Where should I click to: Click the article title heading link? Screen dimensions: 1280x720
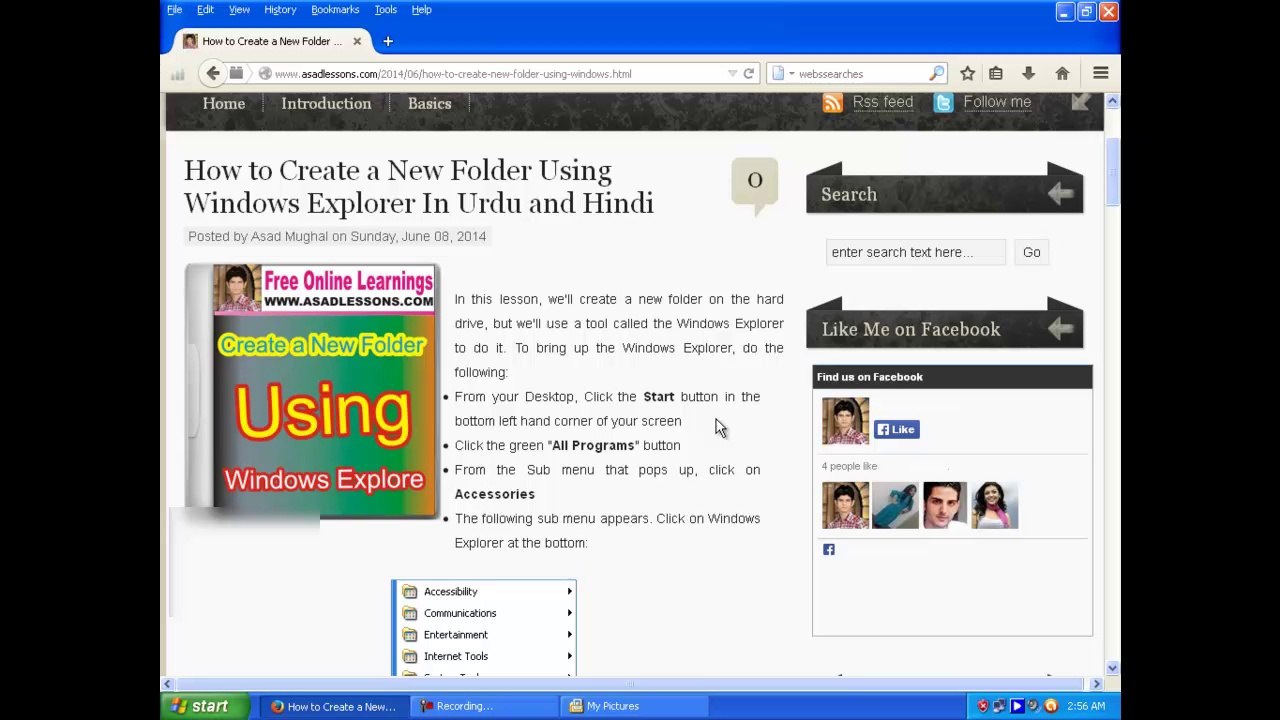(419, 187)
